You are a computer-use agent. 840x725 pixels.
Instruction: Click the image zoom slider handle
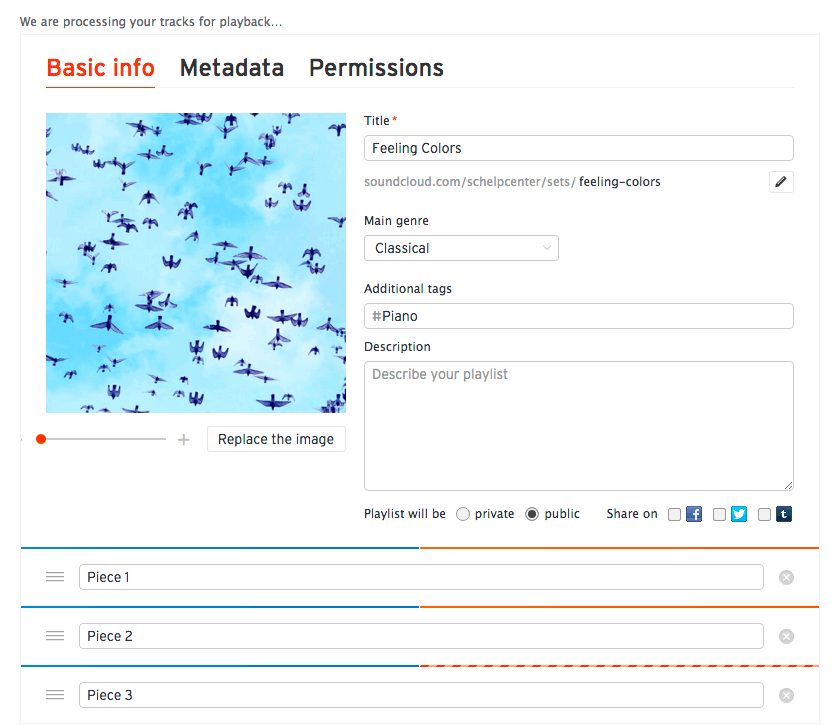tap(41, 439)
